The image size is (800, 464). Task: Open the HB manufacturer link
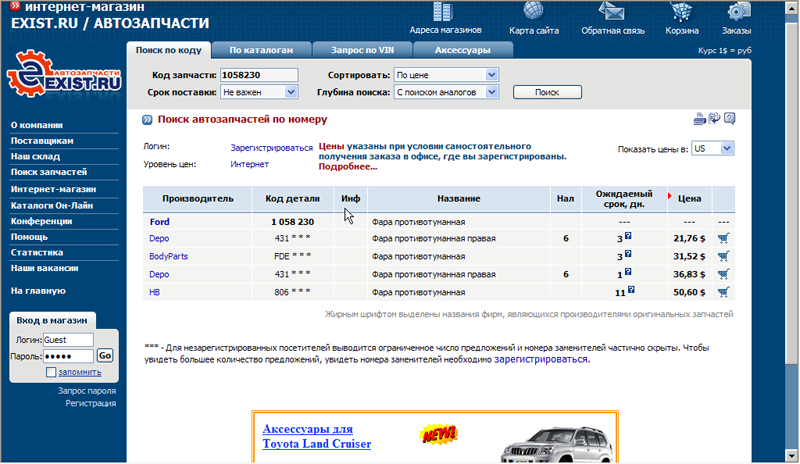click(x=154, y=292)
